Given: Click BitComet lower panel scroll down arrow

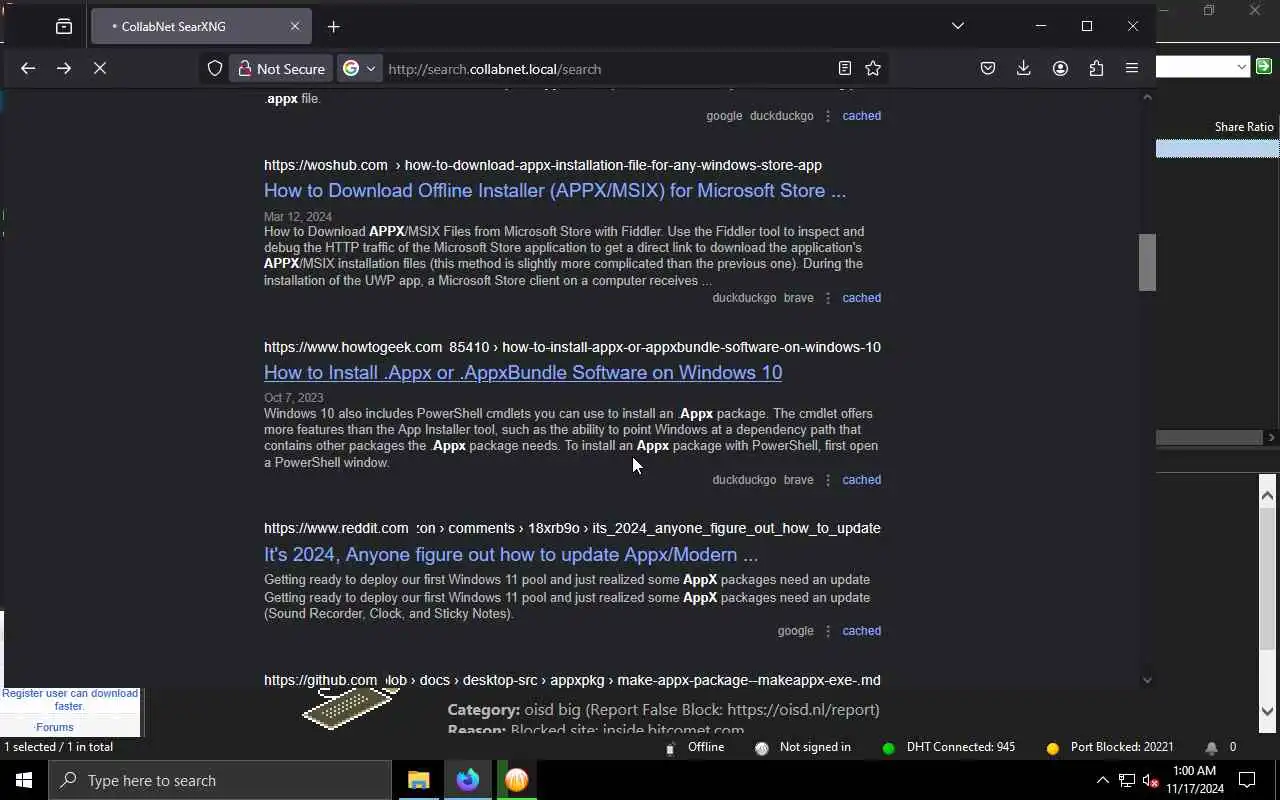Looking at the screenshot, I should click(1267, 712).
